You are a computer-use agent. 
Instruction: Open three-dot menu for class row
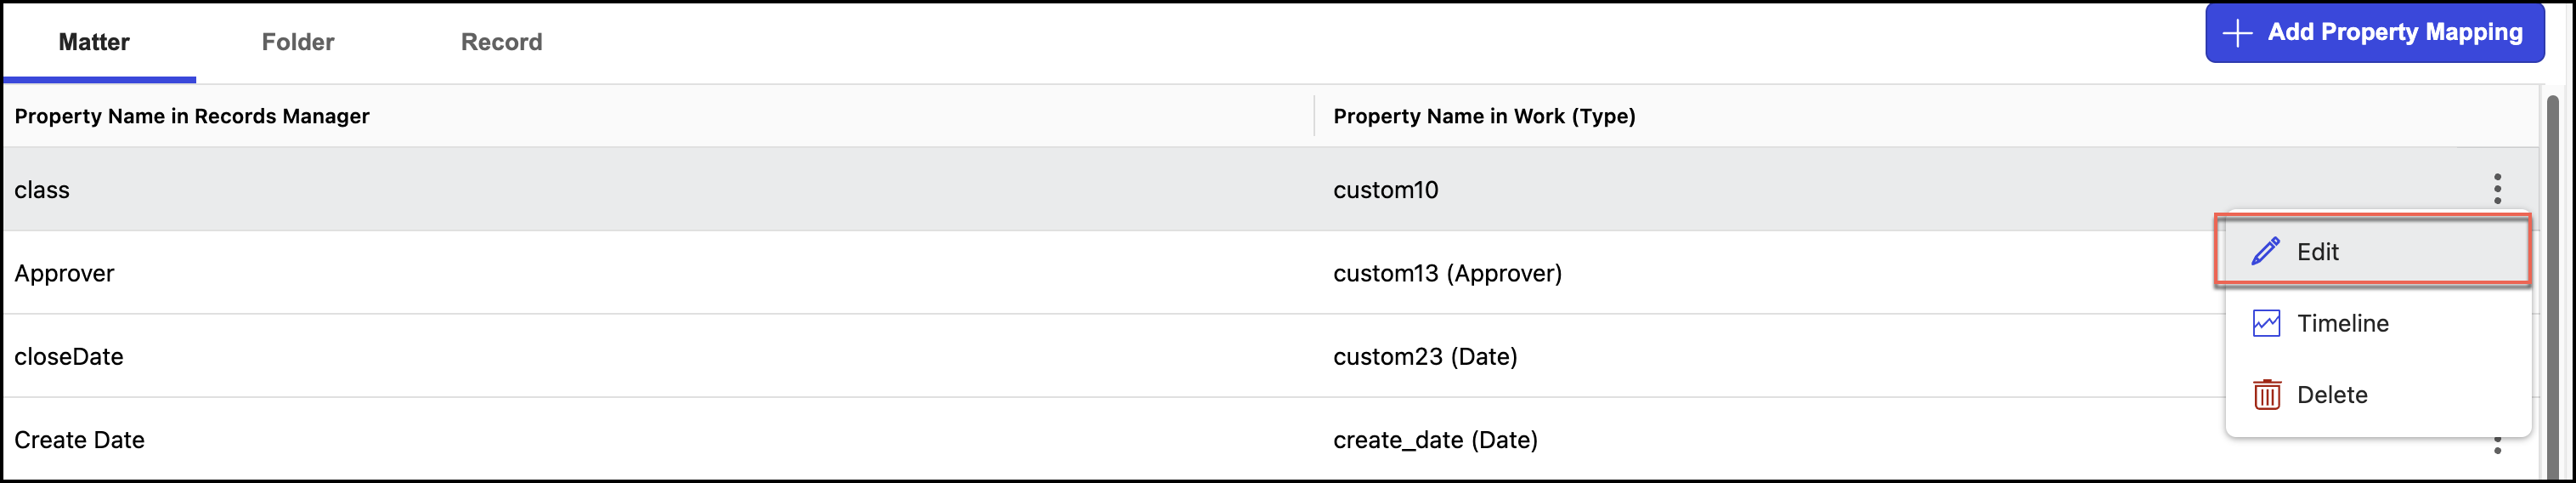(2497, 188)
